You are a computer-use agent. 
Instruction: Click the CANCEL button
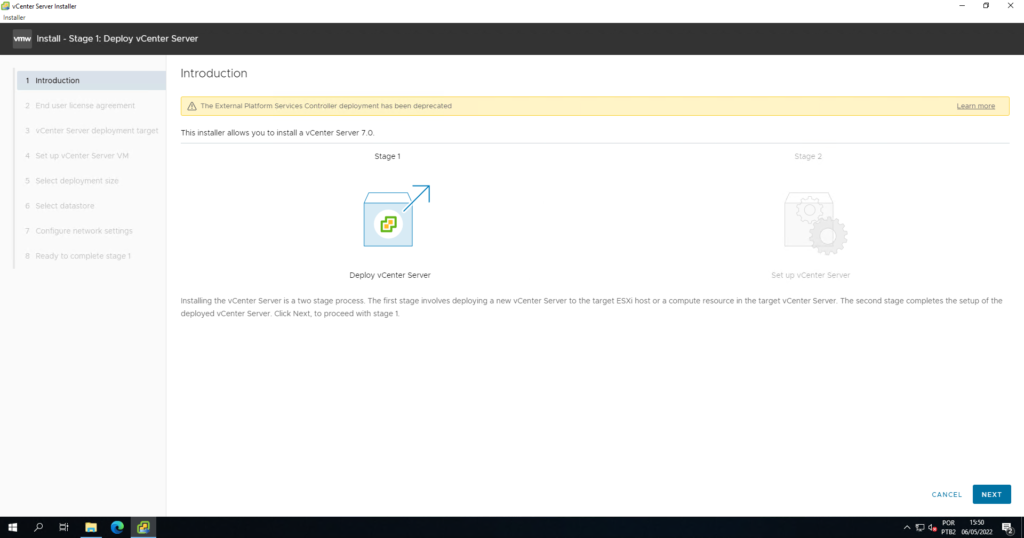pyautogui.click(x=946, y=494)
